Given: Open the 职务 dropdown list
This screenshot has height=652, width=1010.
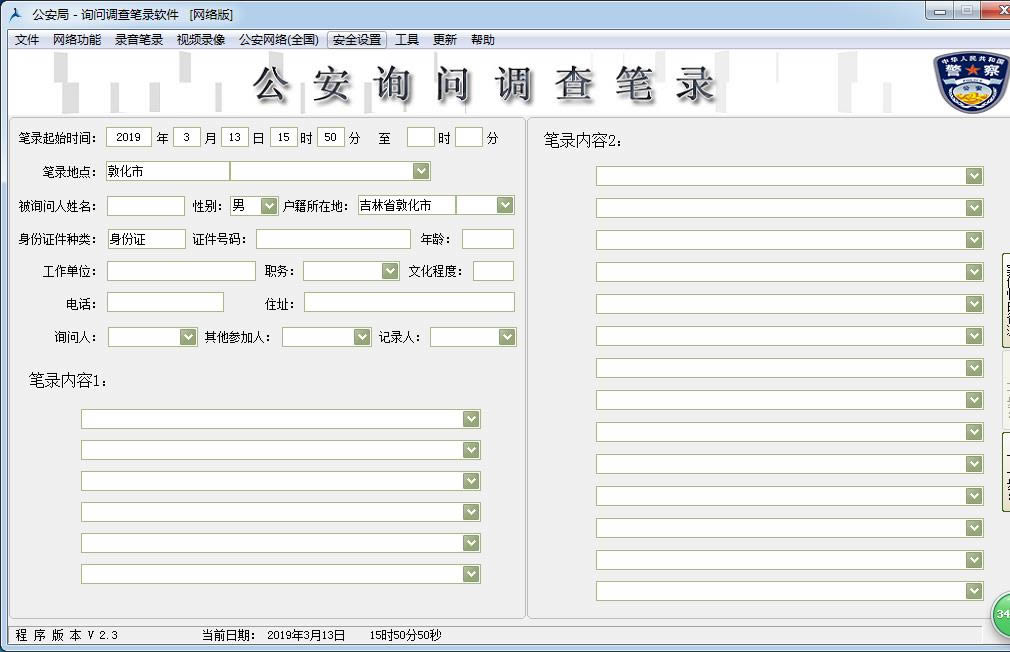Looking at the screenshot, I should pyautogui.click(x=390, y=271).
